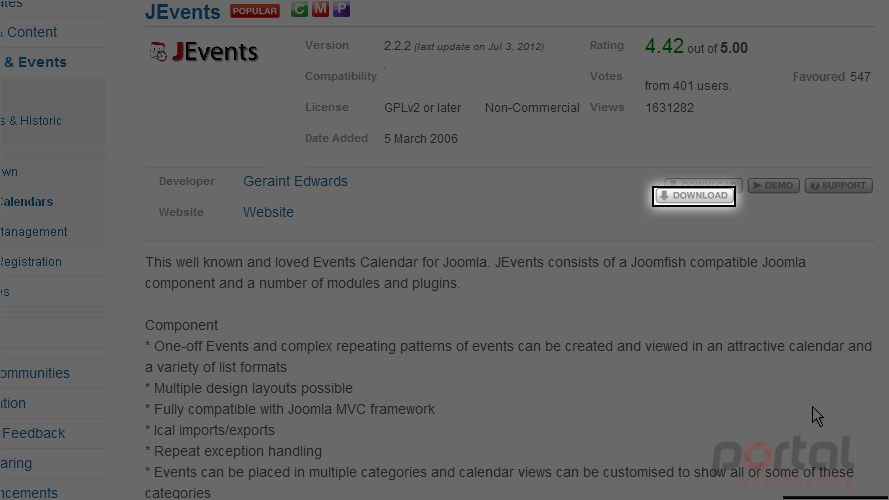Image resolution: width=889 pixels, height=500 pixels.
Task: Click 'from 401 users.' text
Action: 688,86
